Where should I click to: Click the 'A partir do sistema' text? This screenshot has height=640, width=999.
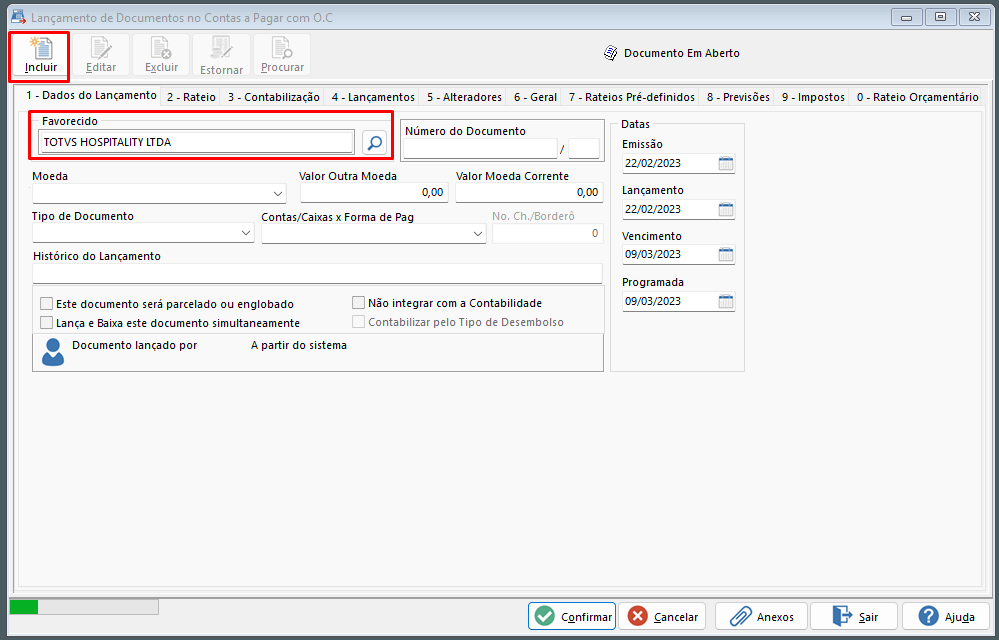coord(299,345)
